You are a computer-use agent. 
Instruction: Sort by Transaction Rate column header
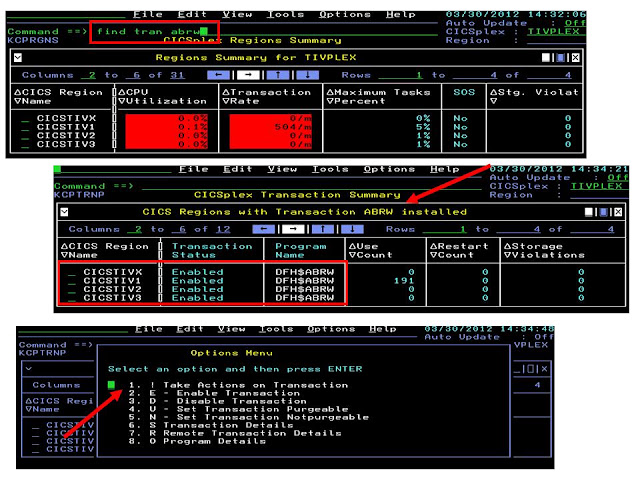pyautogui.click(x=267, y=97)
